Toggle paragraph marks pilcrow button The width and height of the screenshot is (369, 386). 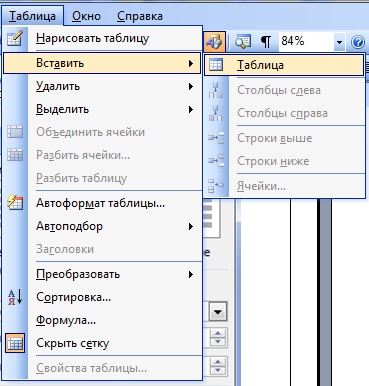(266, 42)
